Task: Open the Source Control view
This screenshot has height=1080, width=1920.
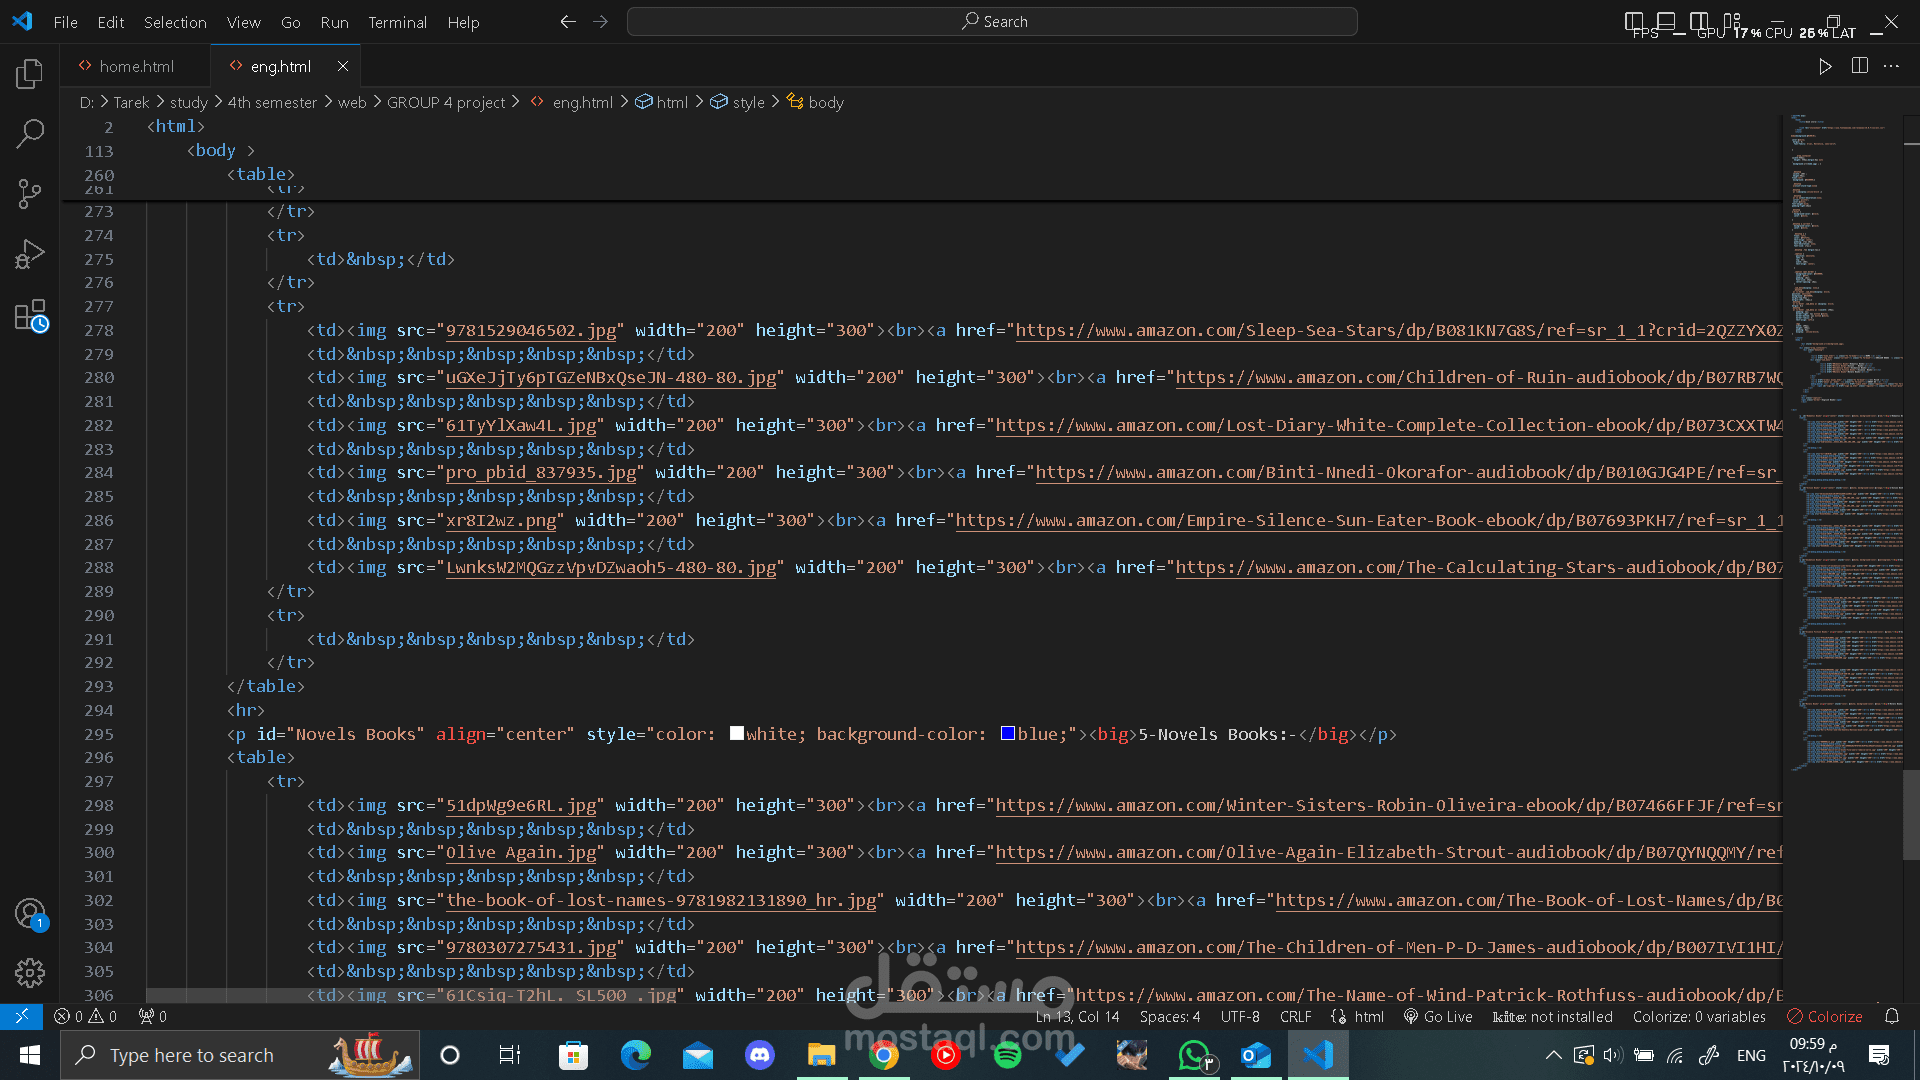Action: [x=30, y=193]
